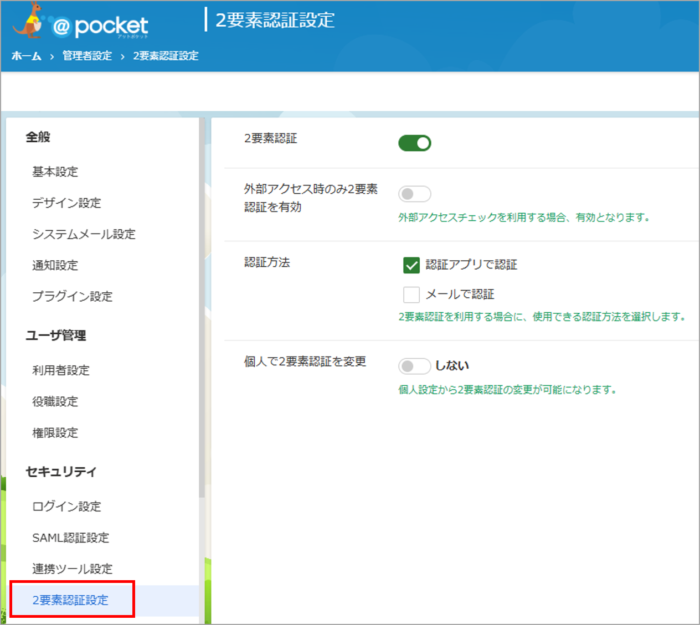Navigate to 通知設定 in the sidebar
The width and height of the screenshot is (700, 625).
(x=55, y=265)
